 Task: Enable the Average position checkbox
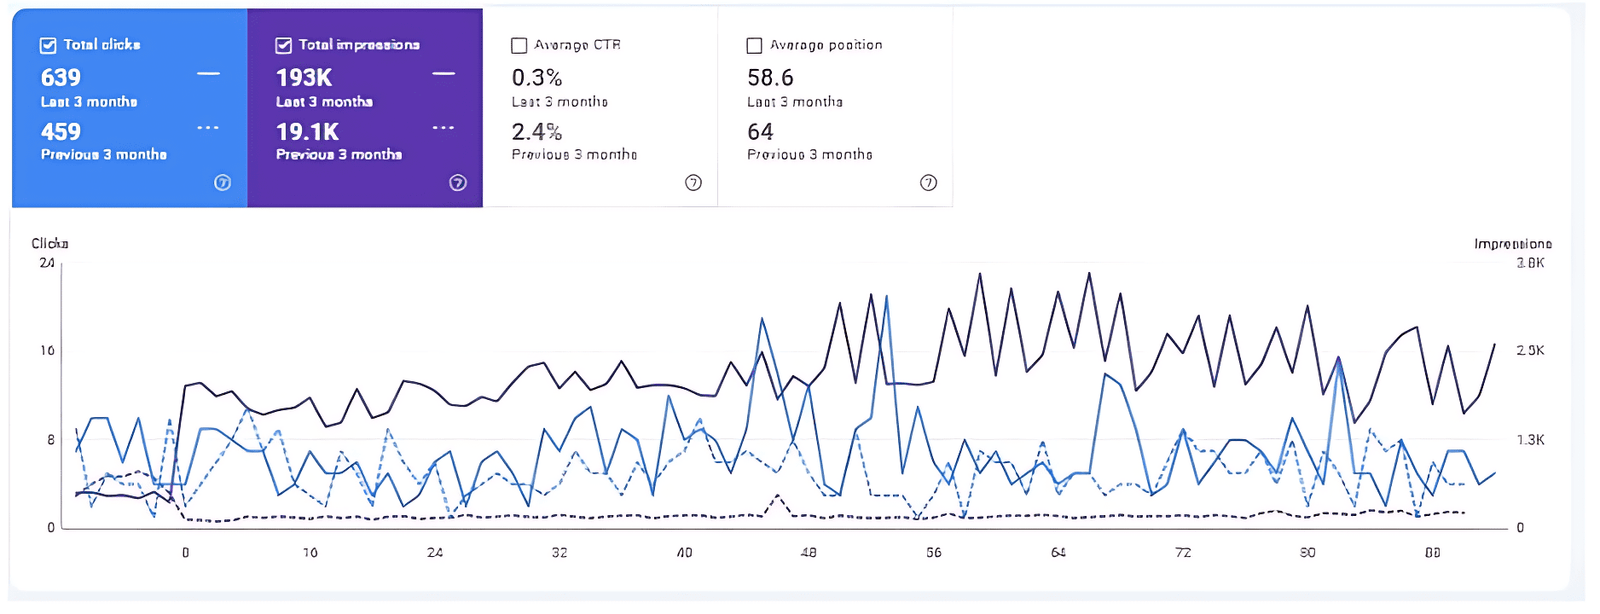pos(755,45)
